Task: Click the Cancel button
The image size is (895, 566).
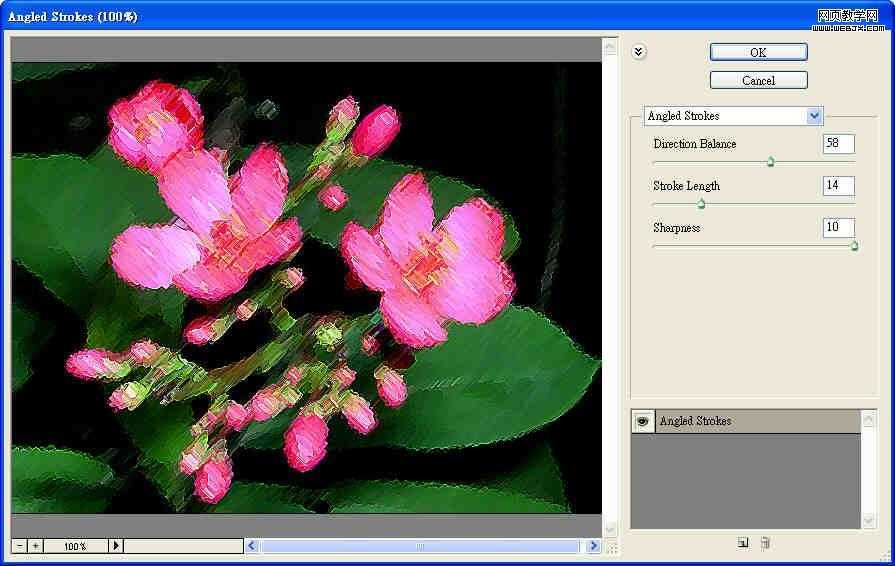Action: click(x=758, y=80)
